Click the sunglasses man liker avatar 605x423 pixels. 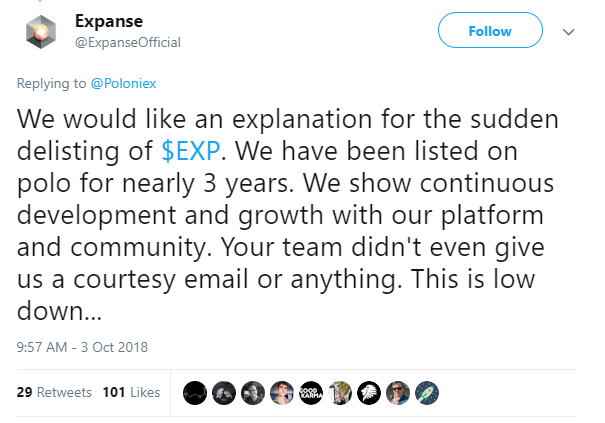click(398, 393)
